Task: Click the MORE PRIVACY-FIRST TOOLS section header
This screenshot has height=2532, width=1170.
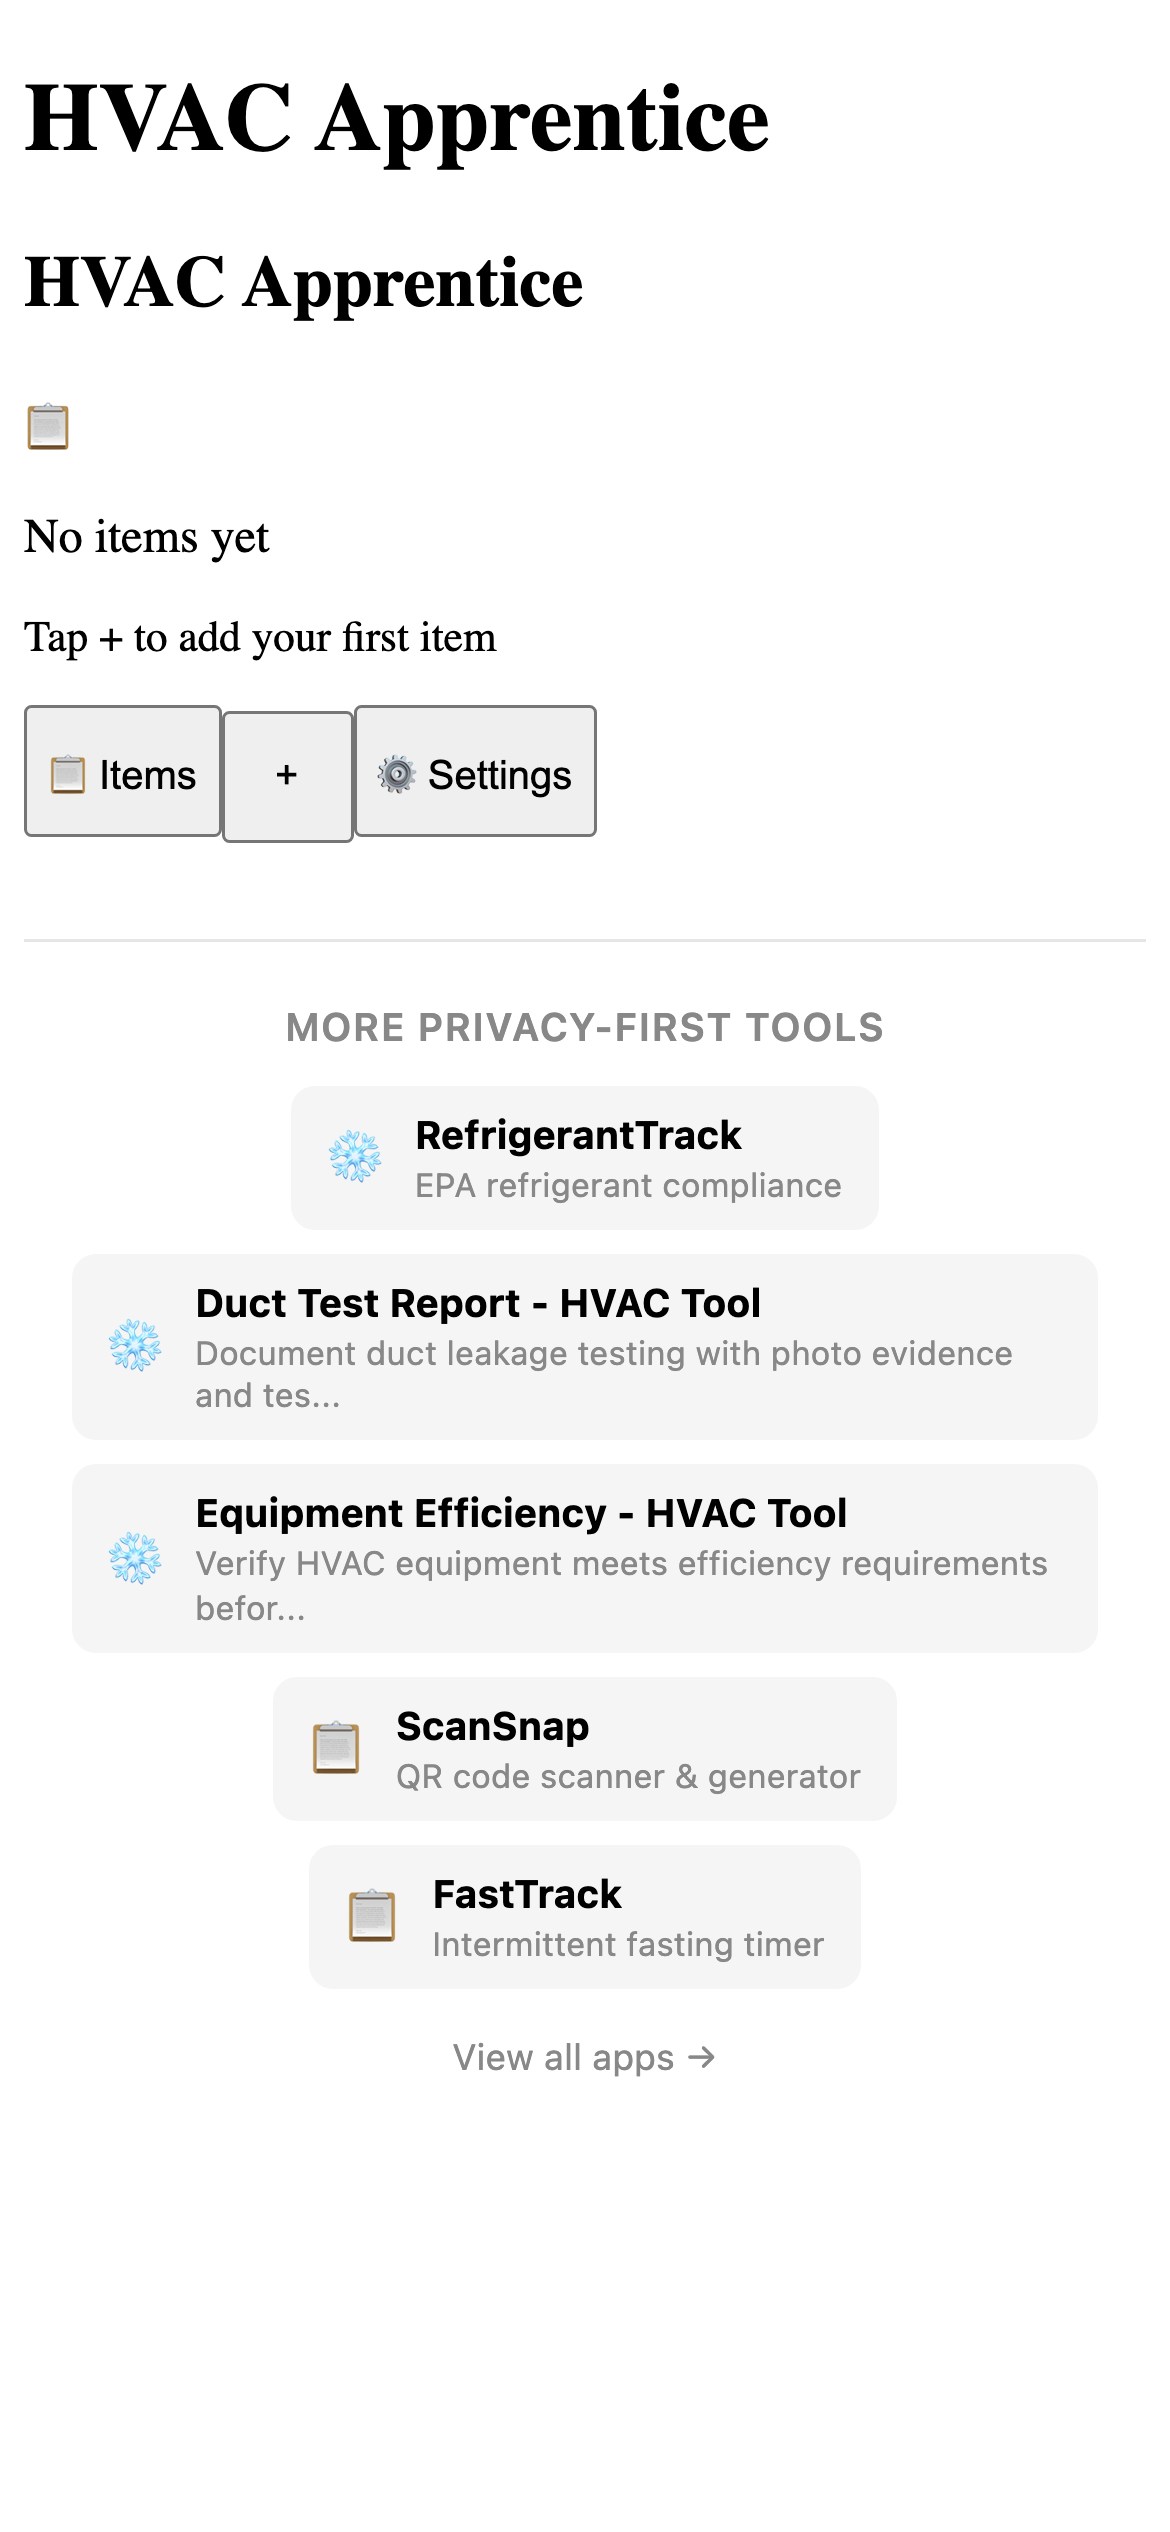Action: tap(584, 1027)
